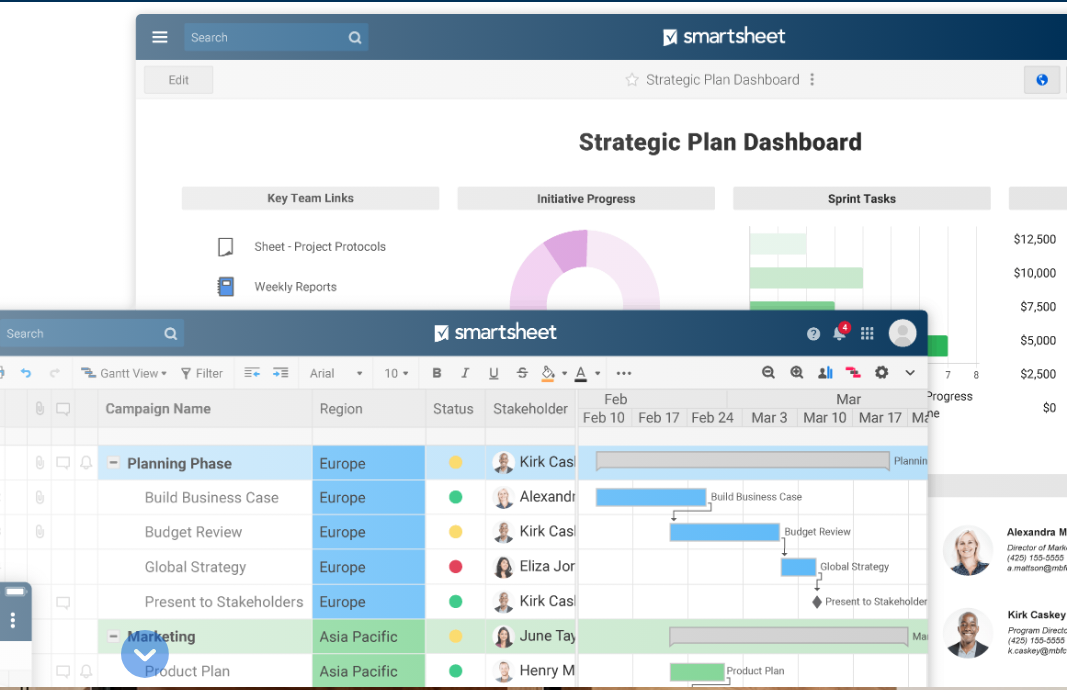Screen dimensions: 1067x690
Task: Open the comment bubble on Present to Stakeholders row
Action: 63,602
